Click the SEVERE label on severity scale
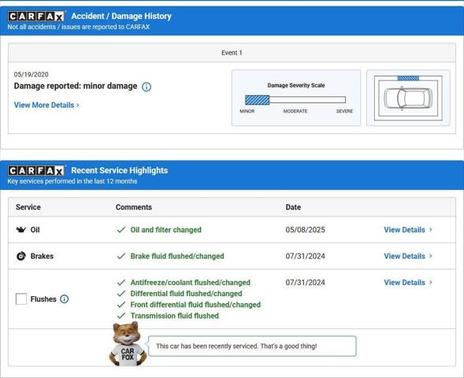The height and width of the screenshot is (378, 464). coord(344,111)
